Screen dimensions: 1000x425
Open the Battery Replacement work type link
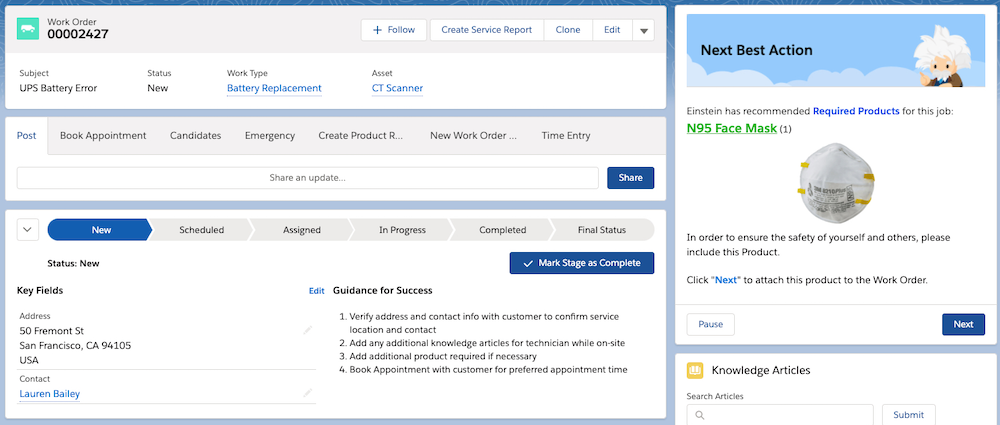click(274, 88)
